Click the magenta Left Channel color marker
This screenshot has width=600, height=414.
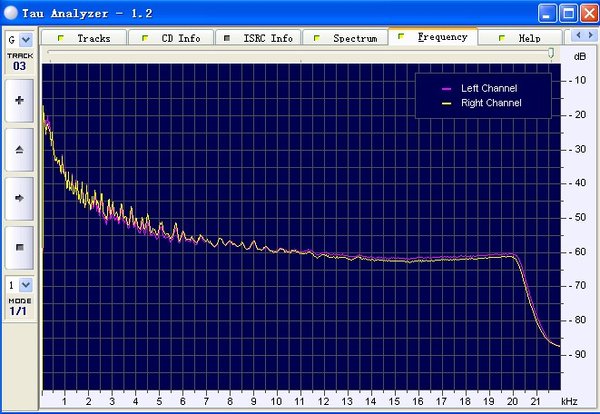pos(447,89)
